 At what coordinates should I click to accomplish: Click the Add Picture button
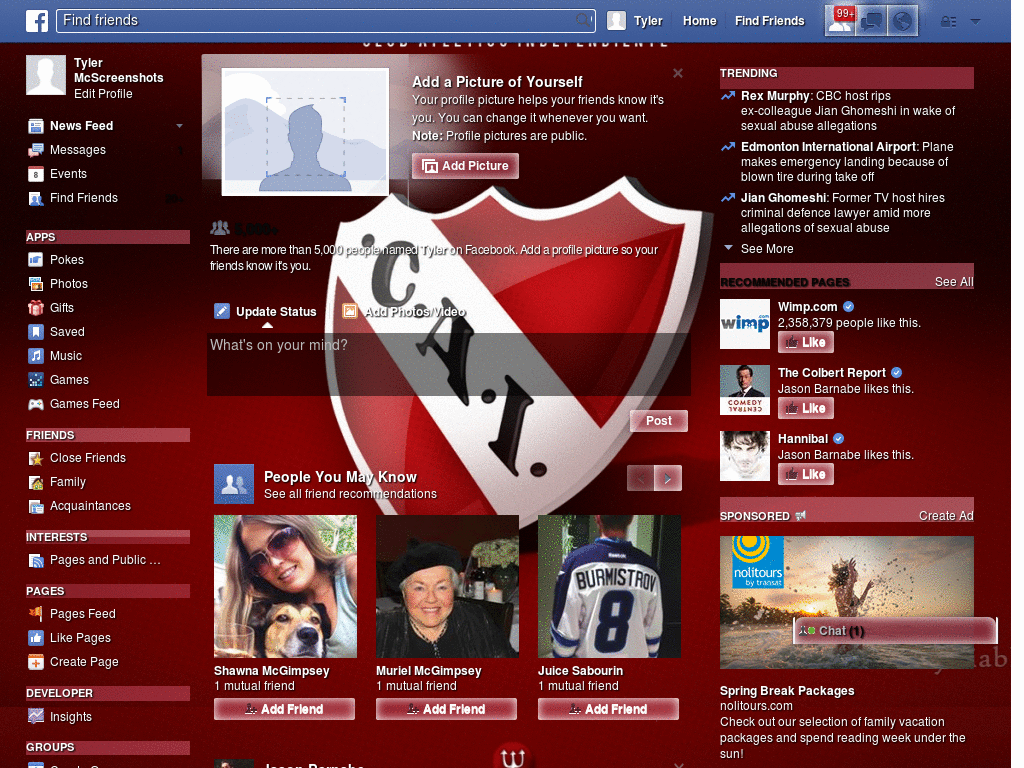pyautogui.click(x=465, y=166)
